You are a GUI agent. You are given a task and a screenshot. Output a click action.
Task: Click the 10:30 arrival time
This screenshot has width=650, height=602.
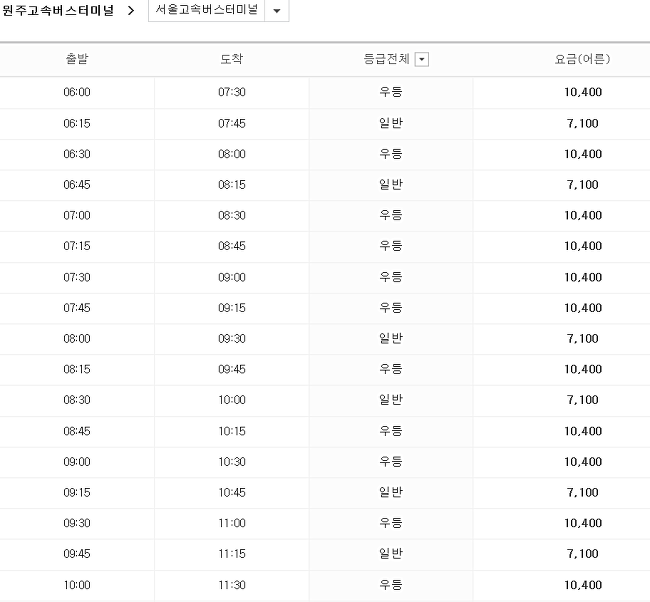(232, 462)
